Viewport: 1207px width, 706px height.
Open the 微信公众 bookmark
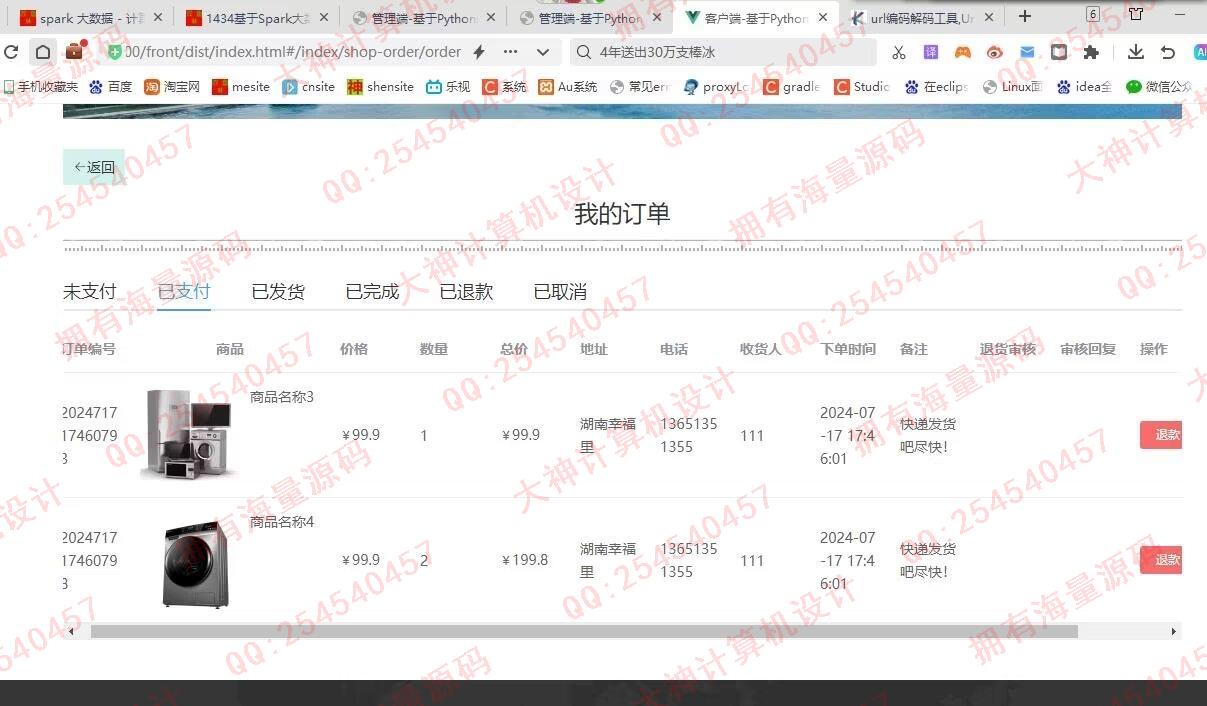click(1160, 87)
